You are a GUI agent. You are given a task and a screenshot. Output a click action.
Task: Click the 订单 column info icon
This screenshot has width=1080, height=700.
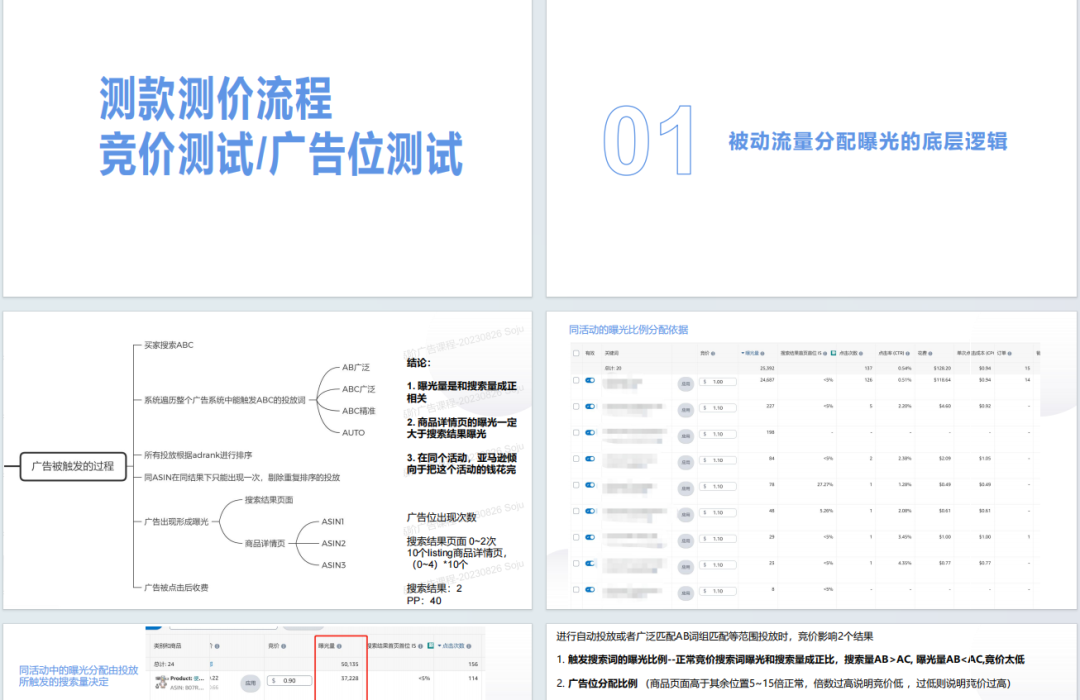(1011, 353)
